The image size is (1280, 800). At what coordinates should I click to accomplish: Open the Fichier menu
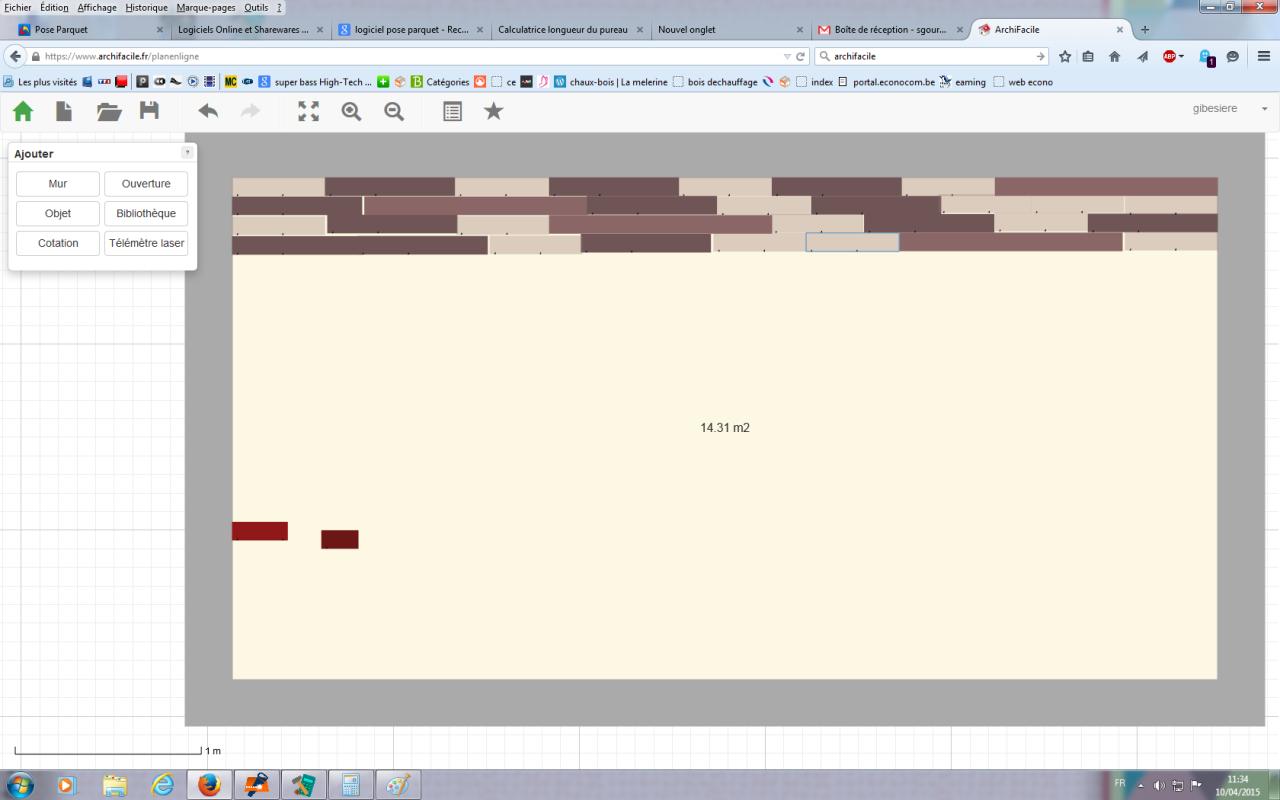pyautogui.click(x=18, y=7)
